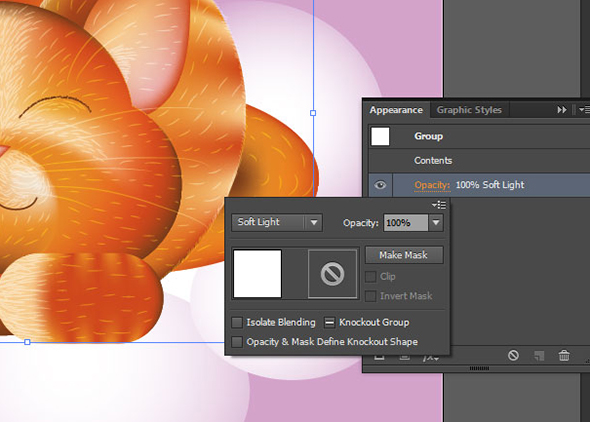Click the empty opacity mask placeholder

coord(332,273)
